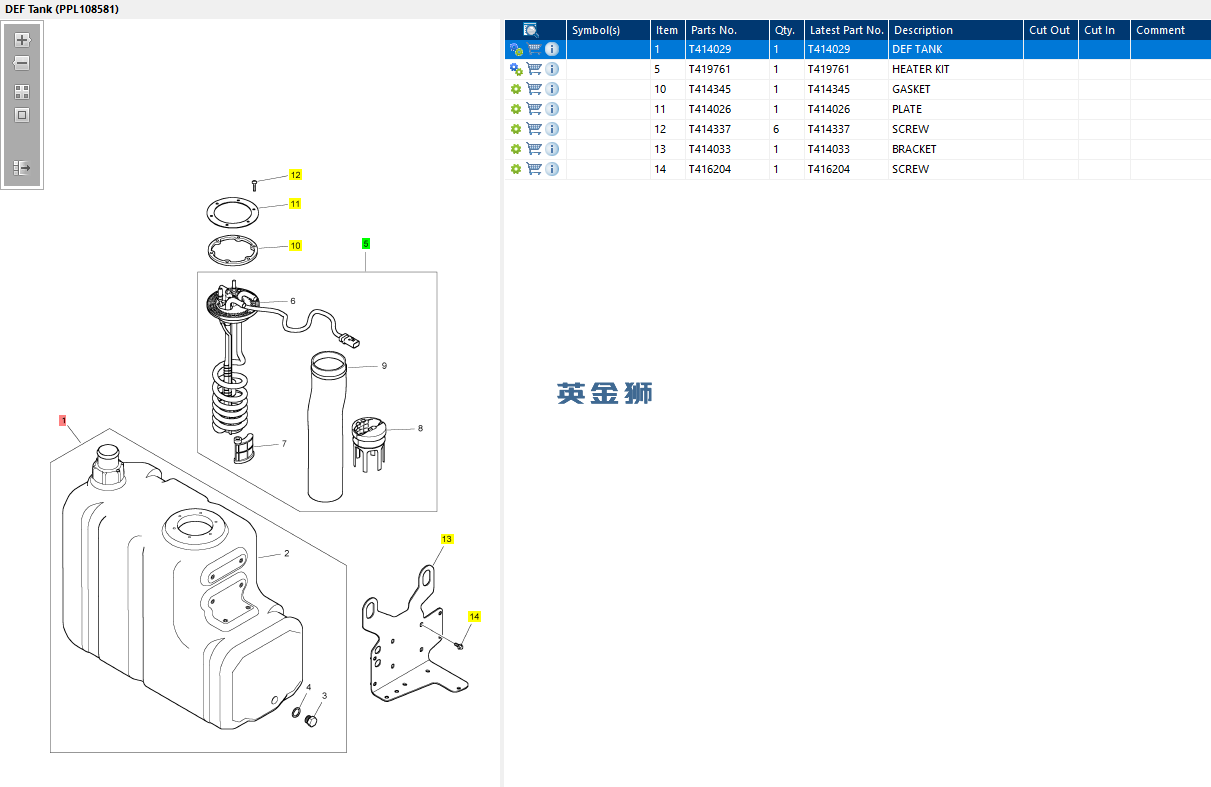Screen dimensions: 1211x787
Task: Select green callout 5 in the diagram
Action: pos(365,243)
